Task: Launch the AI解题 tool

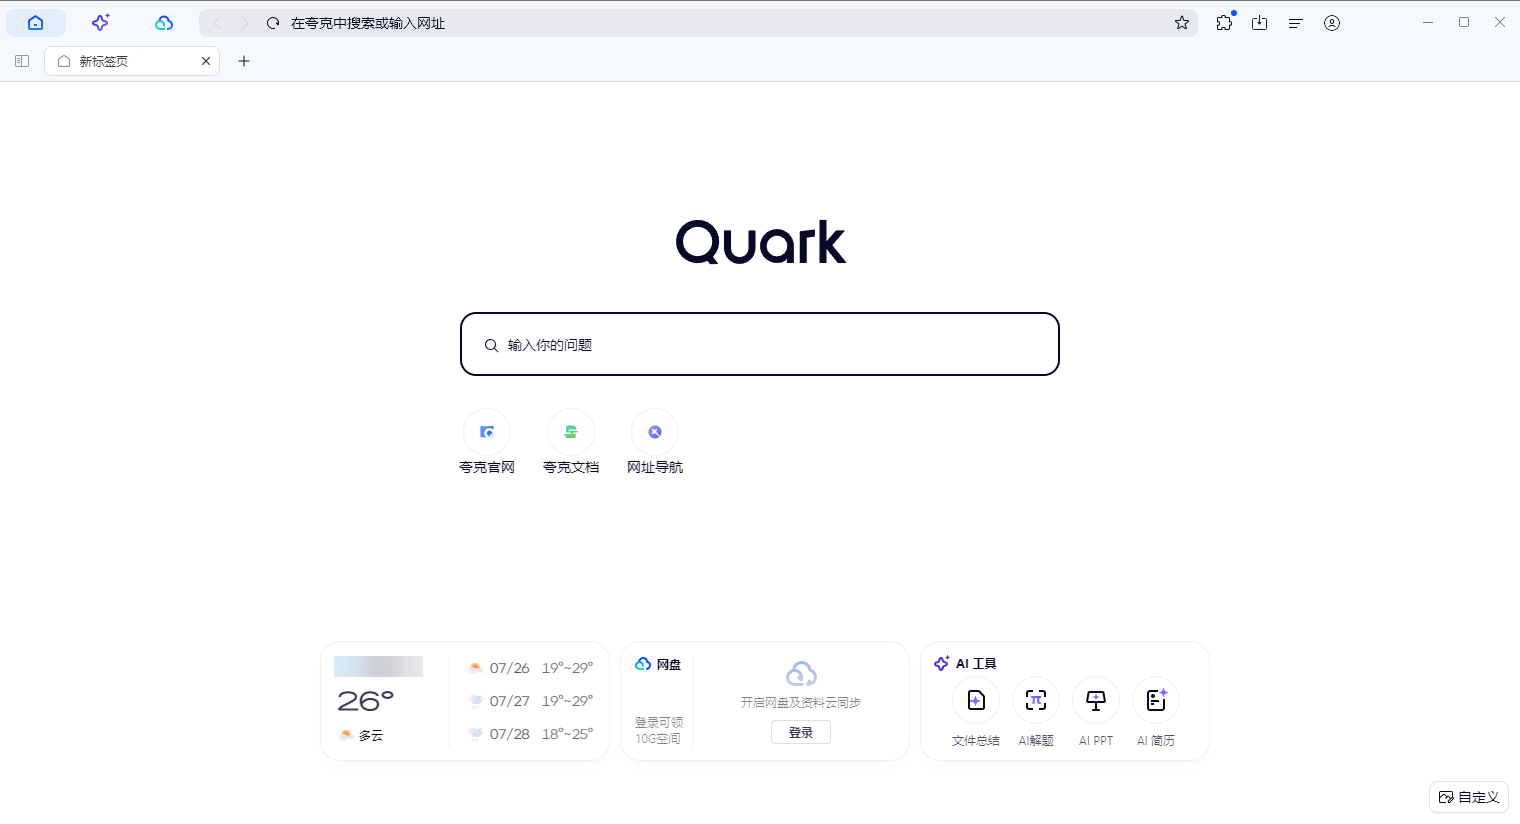Action: (1036, 712)
